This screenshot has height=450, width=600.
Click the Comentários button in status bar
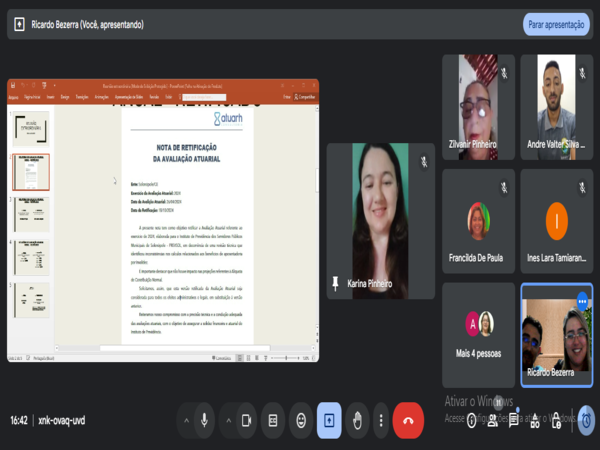click(x=222, y=358)
